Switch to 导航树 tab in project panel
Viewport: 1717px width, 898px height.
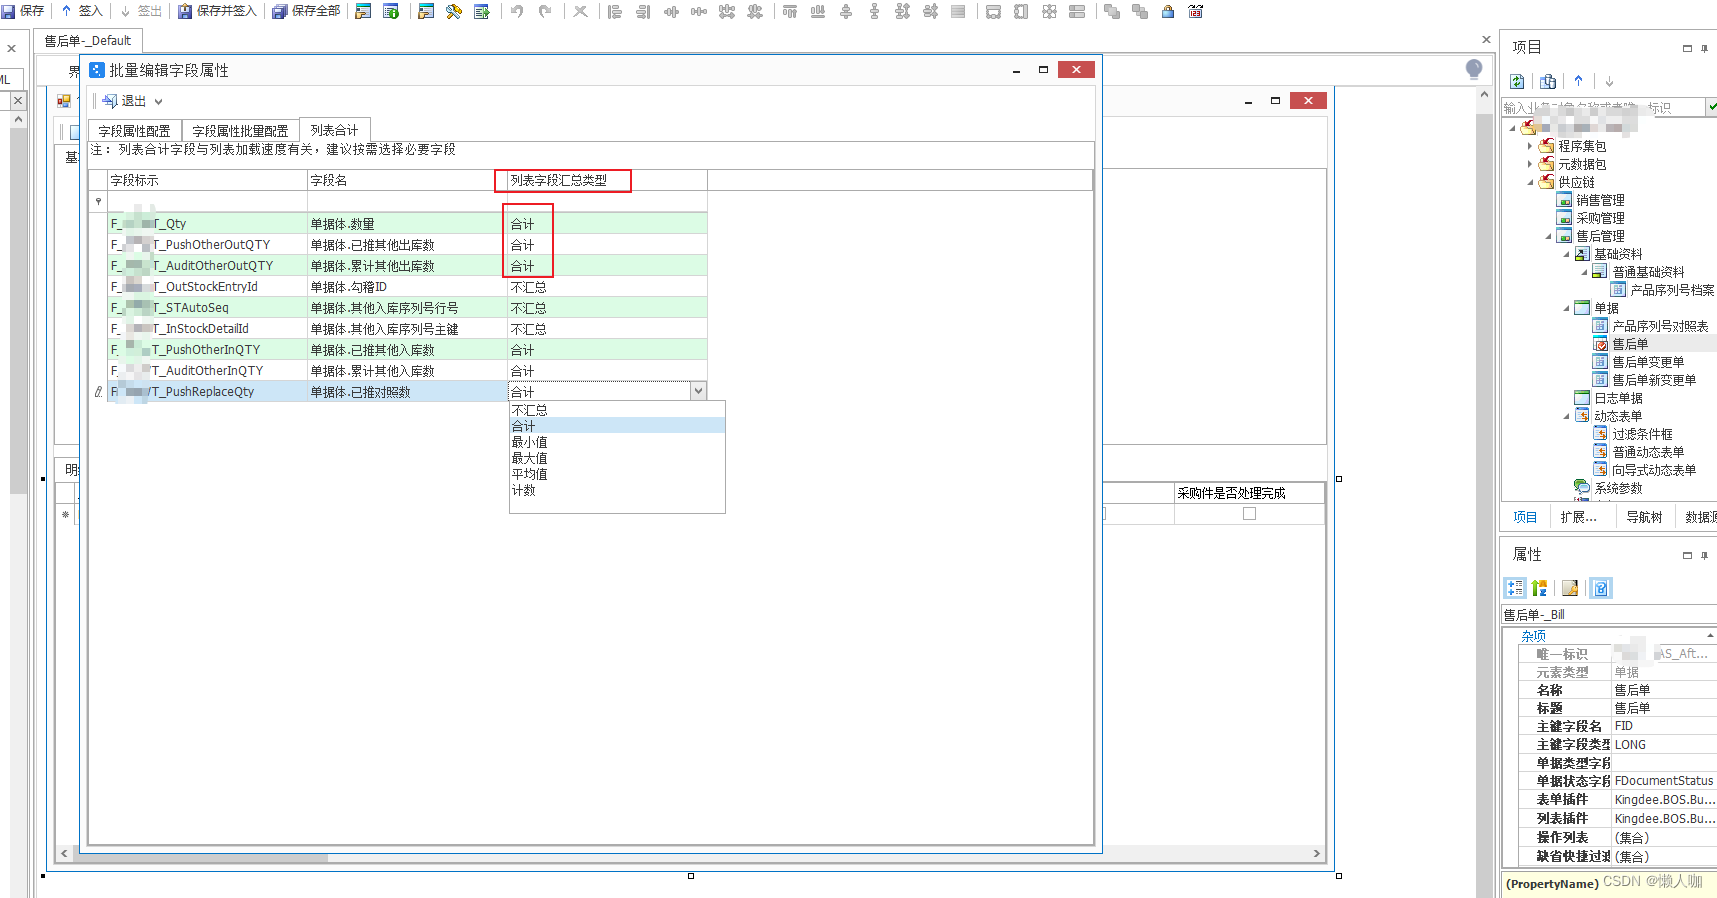coord(1644,517)
